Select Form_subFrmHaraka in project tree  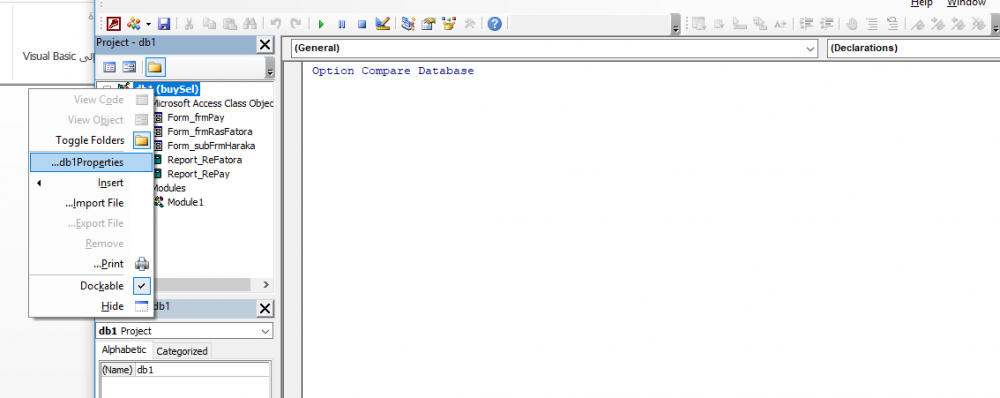tap(211, 145)
